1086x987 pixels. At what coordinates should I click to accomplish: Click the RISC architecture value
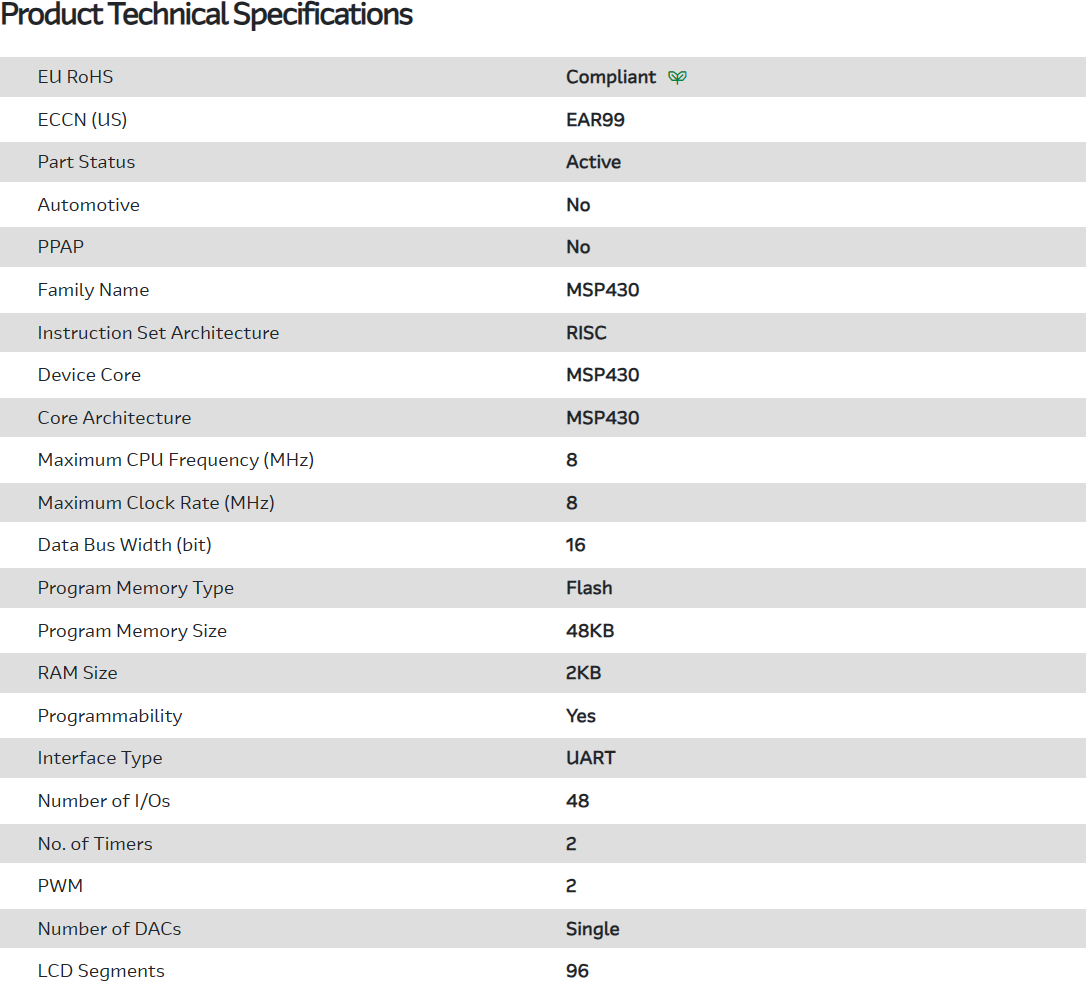click(586, 333)
